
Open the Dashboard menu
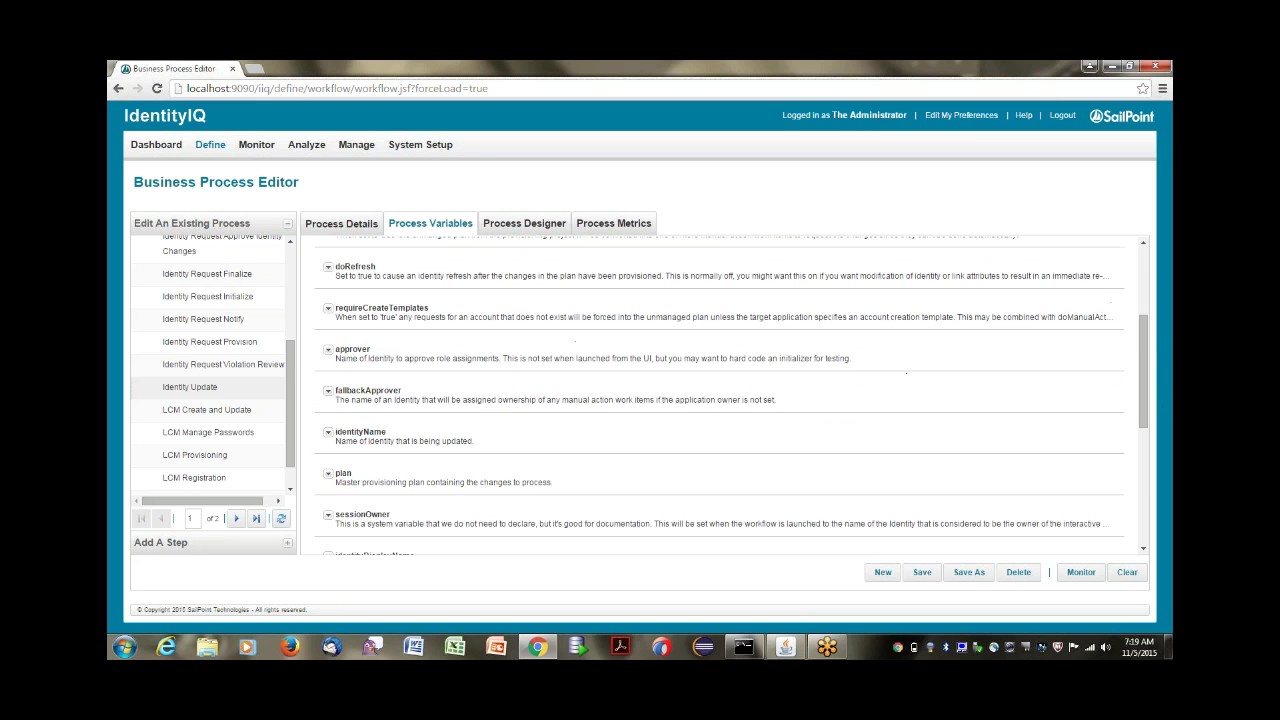(156, 145)
